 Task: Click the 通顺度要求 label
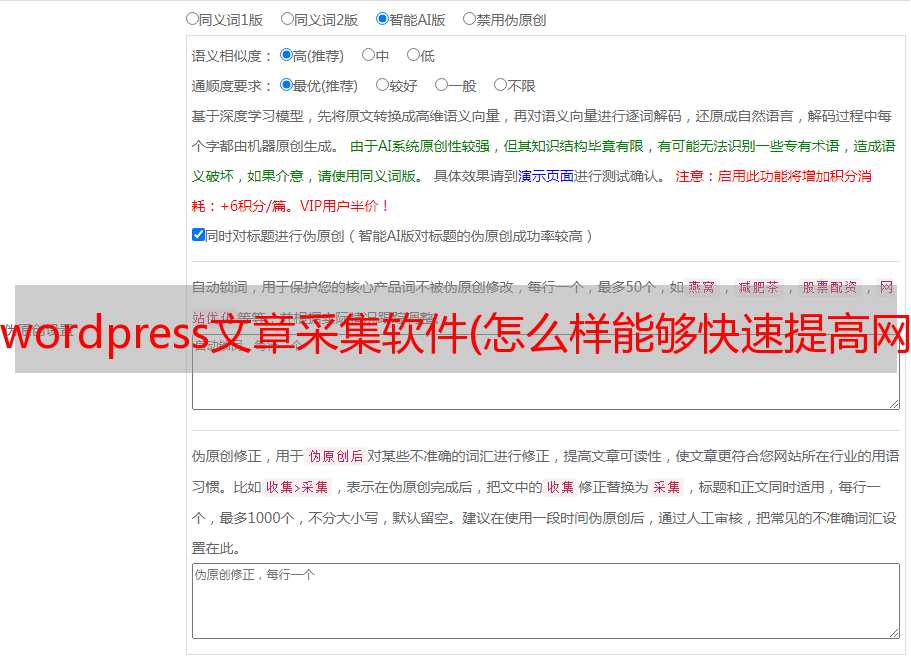[232, 86]
